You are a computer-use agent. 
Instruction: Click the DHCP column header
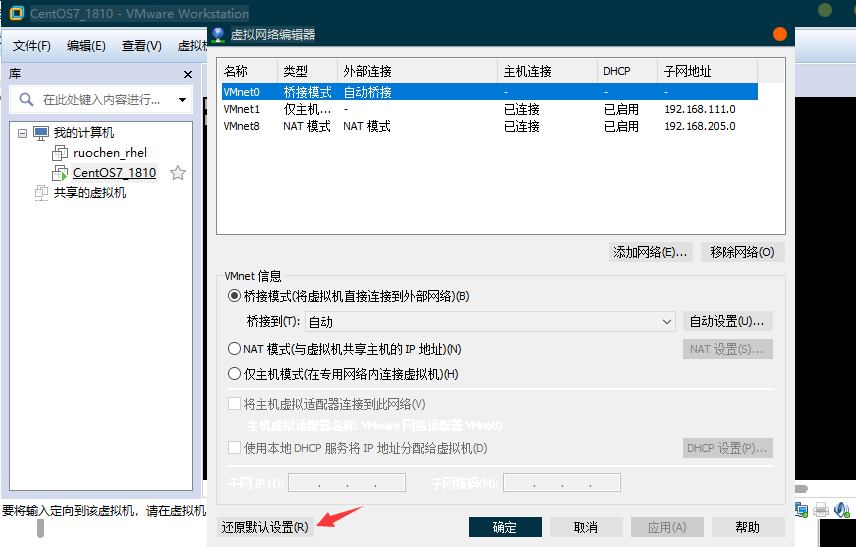627,71
